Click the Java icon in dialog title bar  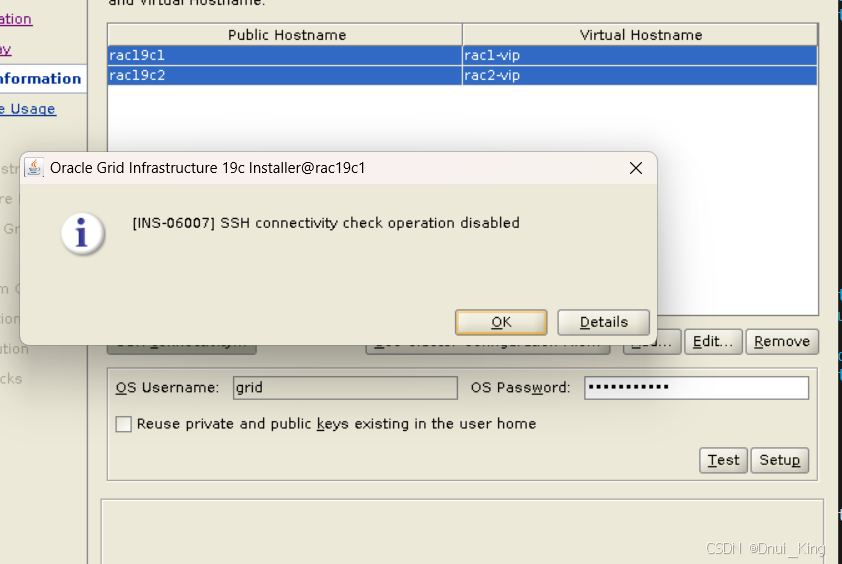[x=34, y=168]
